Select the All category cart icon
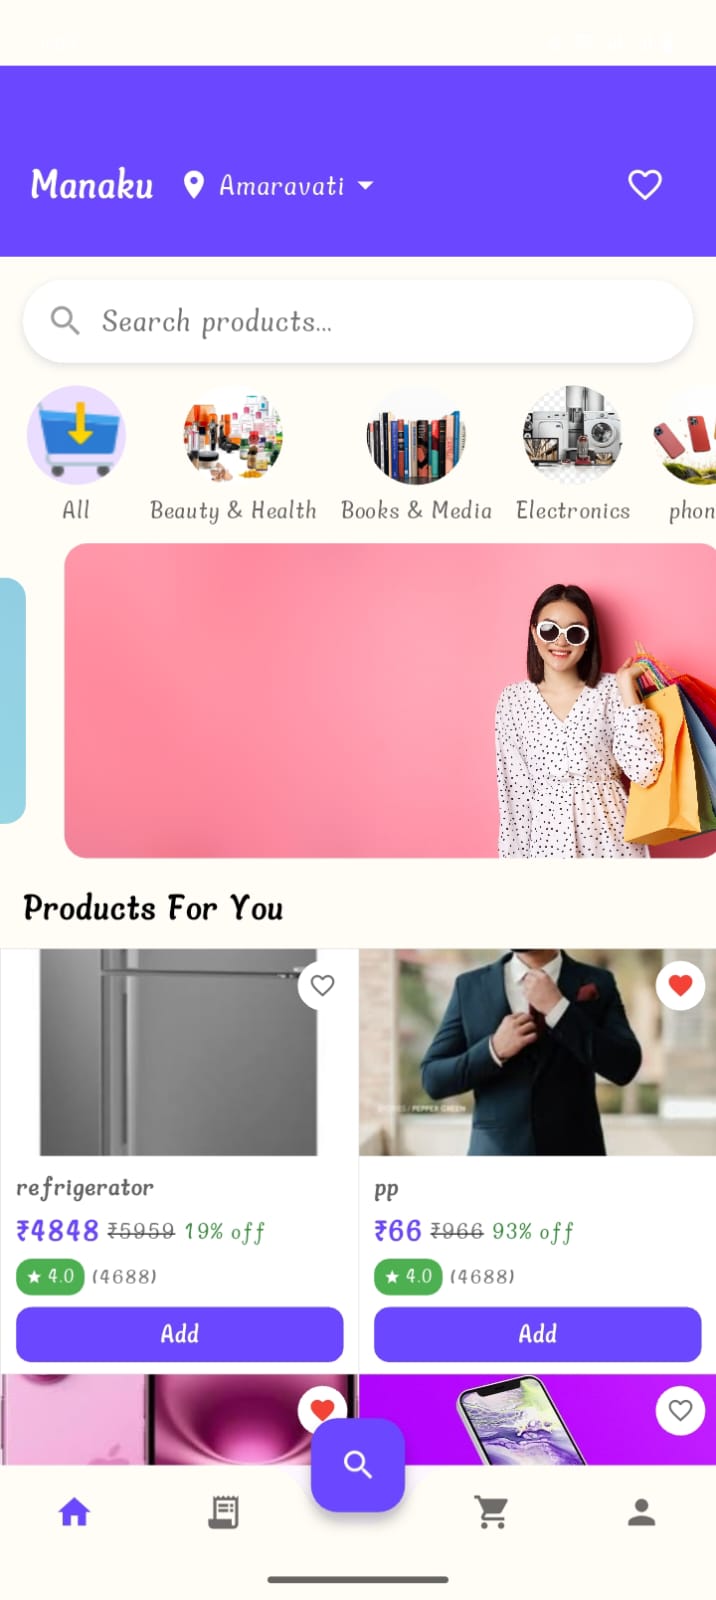The height and width of the screenshot is (1600, 716). click(76, 435)
